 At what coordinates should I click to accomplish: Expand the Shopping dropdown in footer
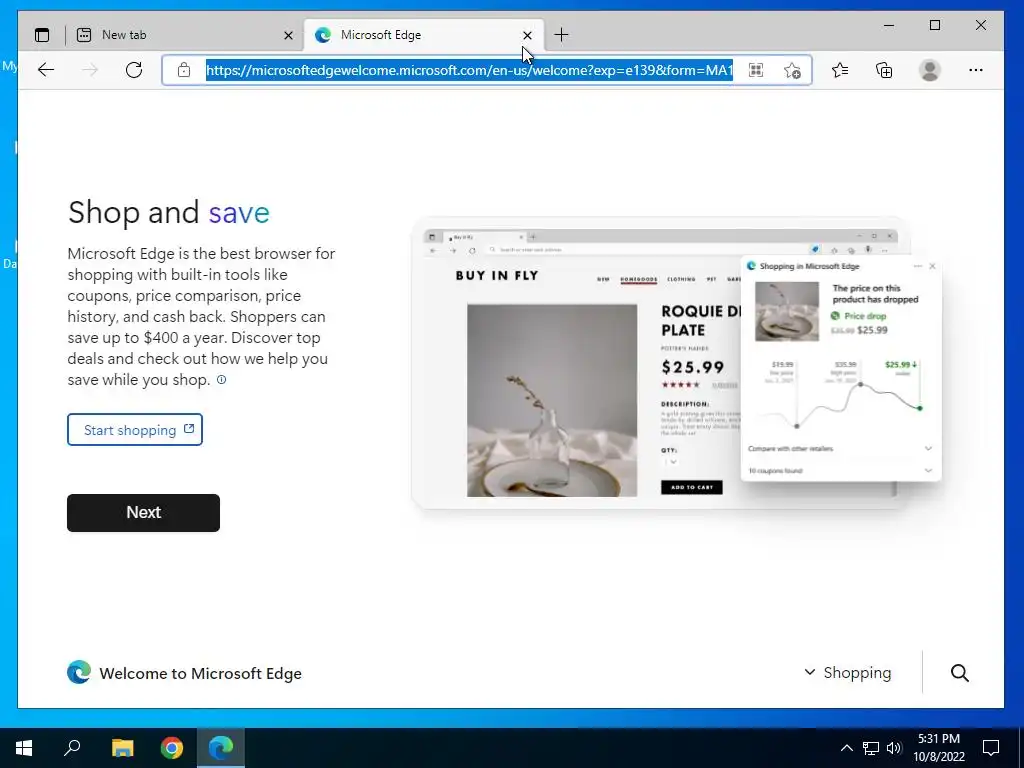(848, 673)
